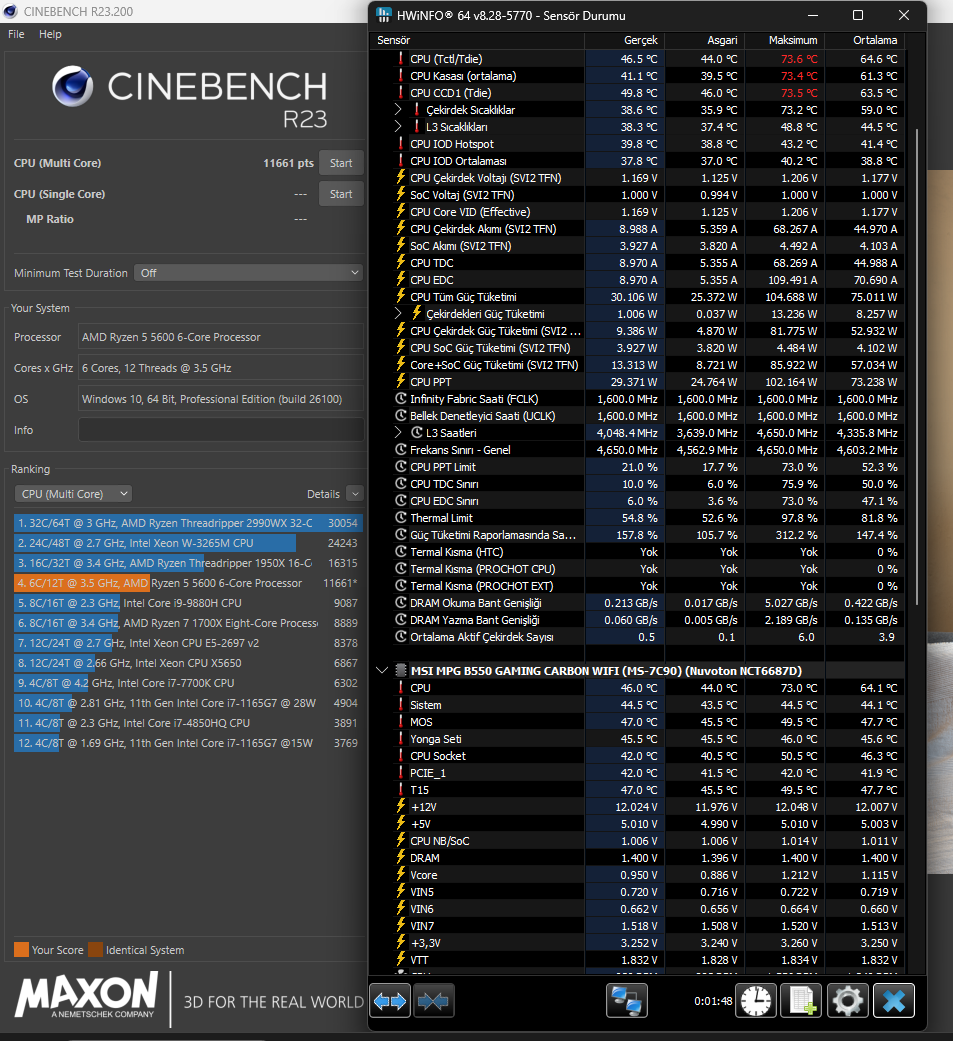Click the collapse columns arrows button in HWiNFO
Image resolution: width=953 pixels, height=1041 pixels.
433,1001
